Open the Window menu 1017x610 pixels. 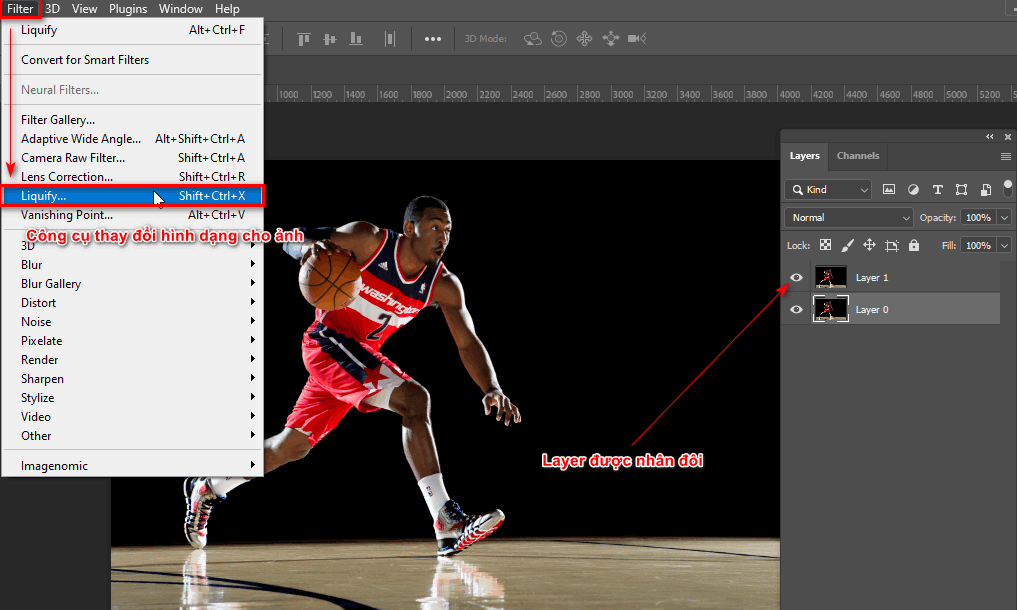(180, 8)
